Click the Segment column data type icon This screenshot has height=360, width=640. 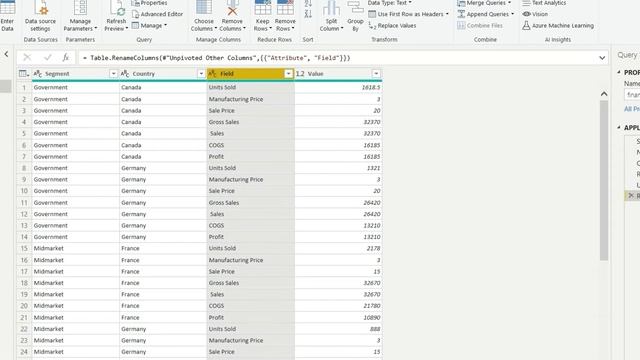(38, 73)
